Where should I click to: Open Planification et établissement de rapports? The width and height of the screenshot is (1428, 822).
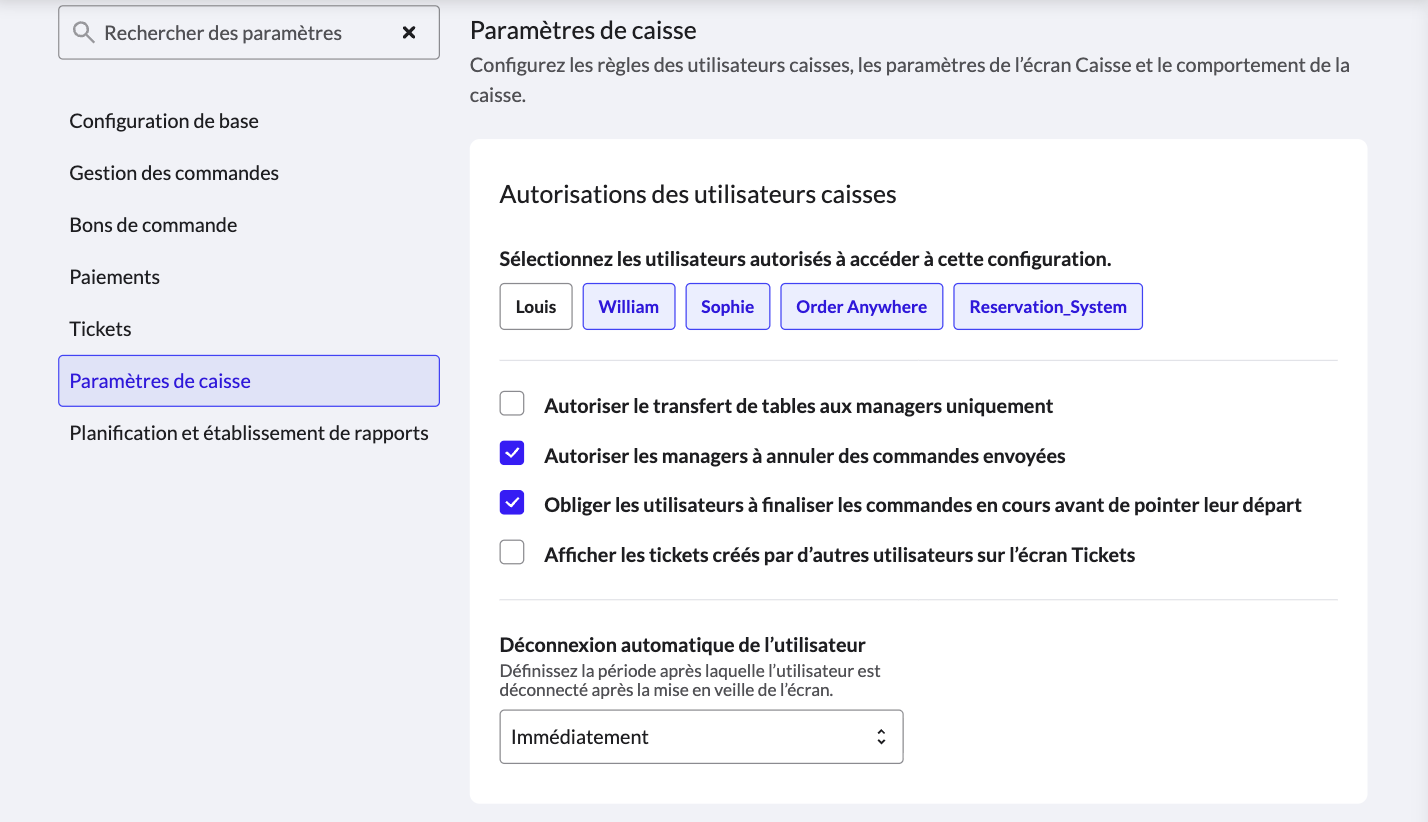[249, 433]
